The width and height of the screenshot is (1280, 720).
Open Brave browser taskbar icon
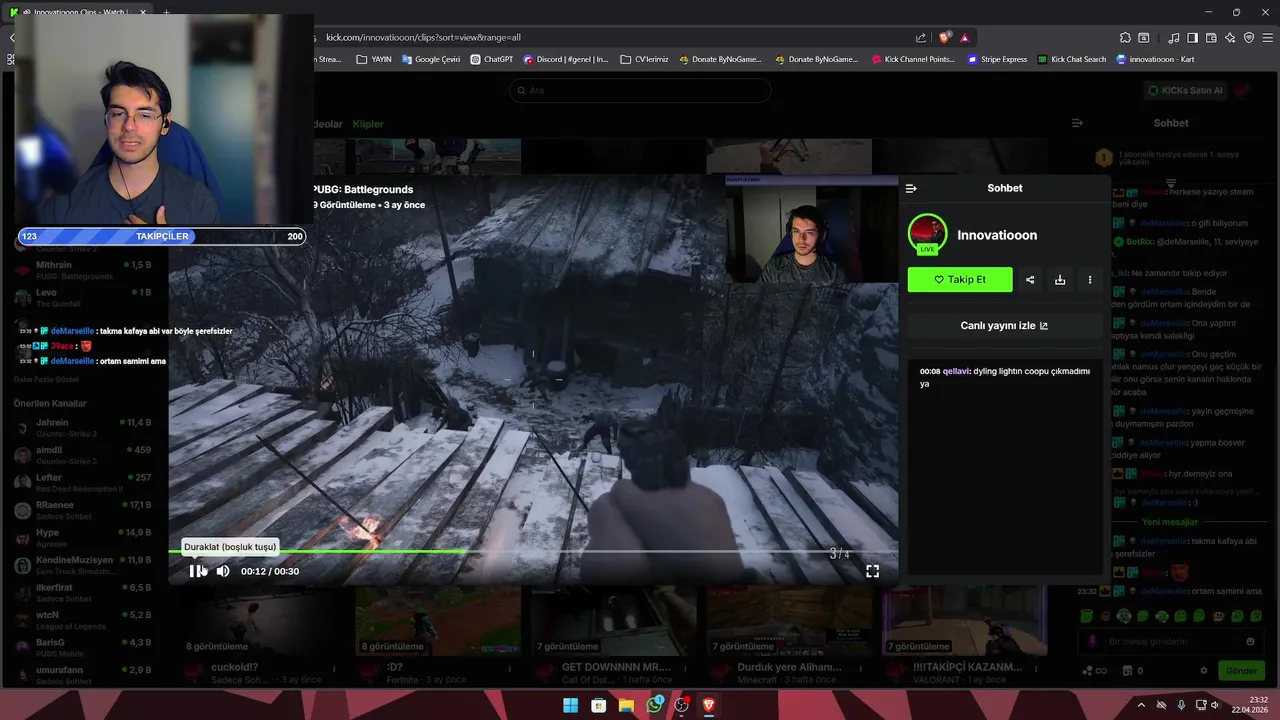click(709, 705)
